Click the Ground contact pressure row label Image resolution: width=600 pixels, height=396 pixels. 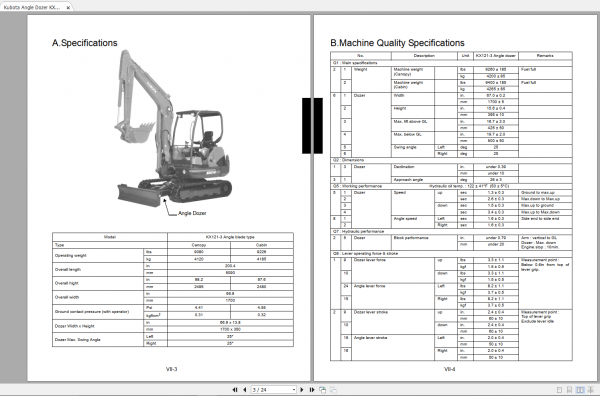pyautogui.click(x=92, y=312)
